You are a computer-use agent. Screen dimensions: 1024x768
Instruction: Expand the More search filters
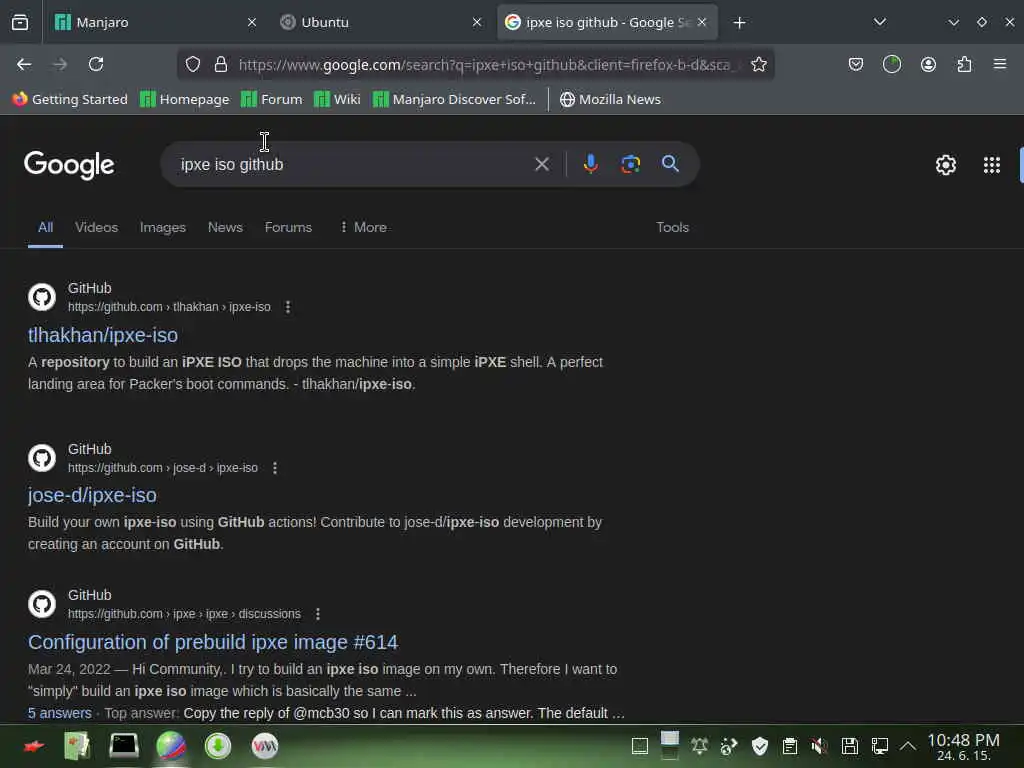pos(364,227)
